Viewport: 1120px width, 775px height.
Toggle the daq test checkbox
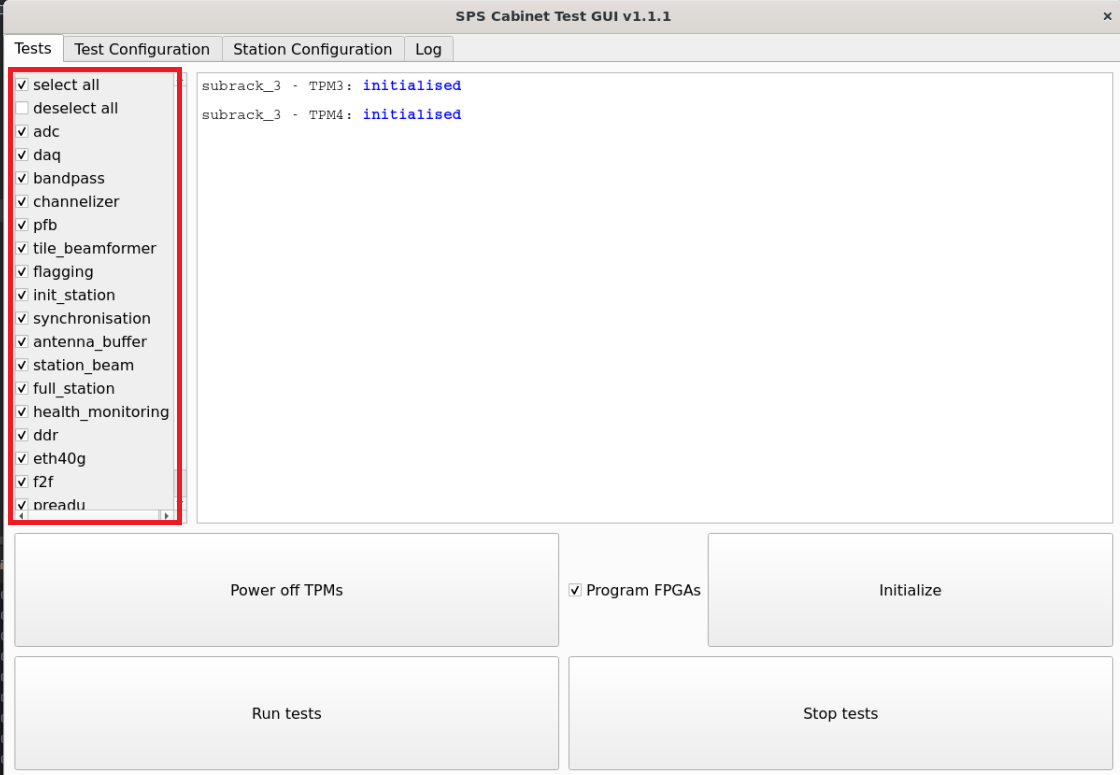click(x=22, y=155)
